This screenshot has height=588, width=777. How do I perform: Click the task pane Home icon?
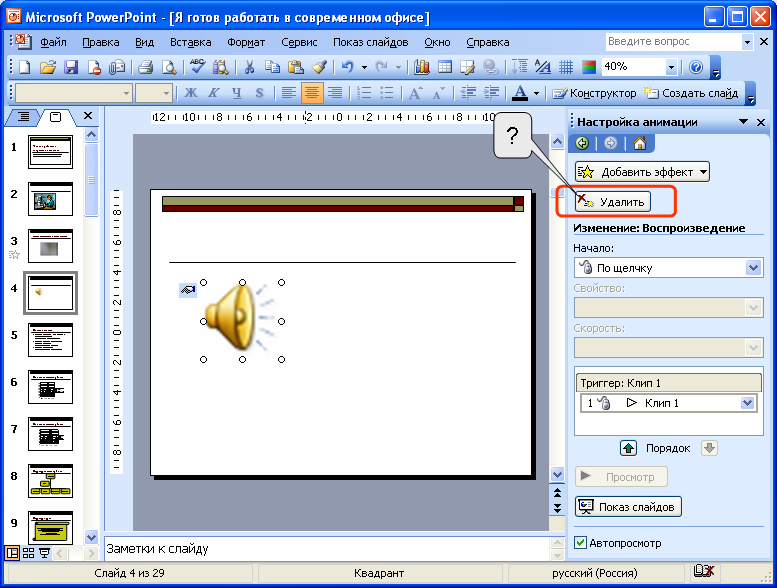click(640, 144)
